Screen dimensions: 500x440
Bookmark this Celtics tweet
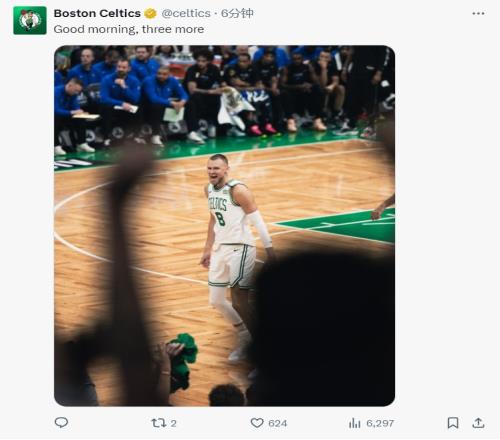point(453,423)
